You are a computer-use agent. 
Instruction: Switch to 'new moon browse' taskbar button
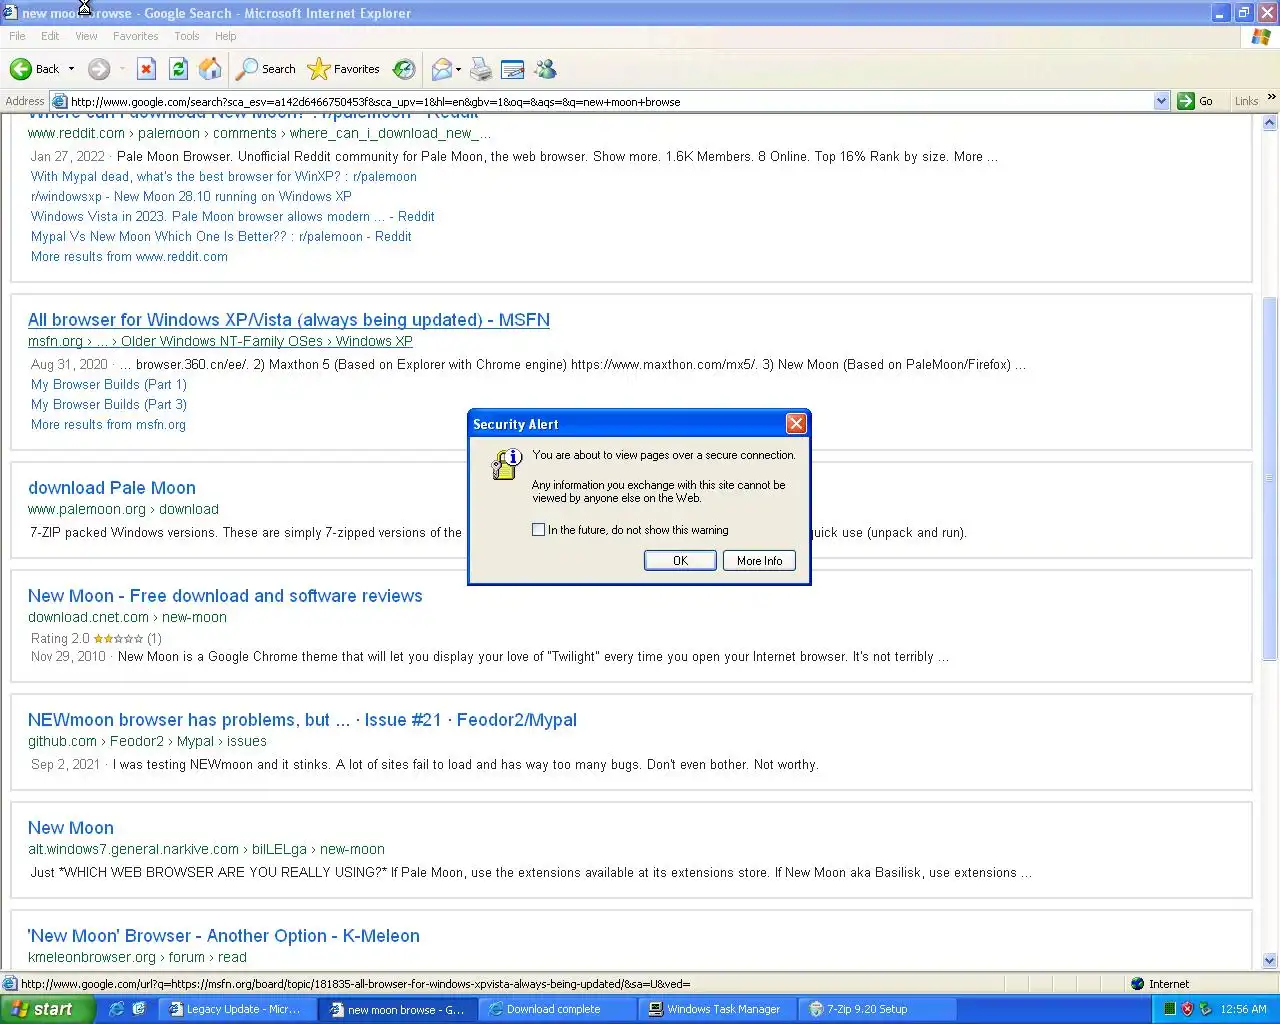[397, 1009]
